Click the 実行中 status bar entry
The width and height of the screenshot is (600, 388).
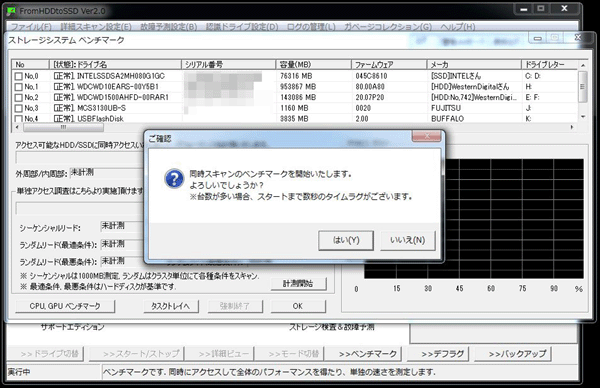[x=54, y=372]
